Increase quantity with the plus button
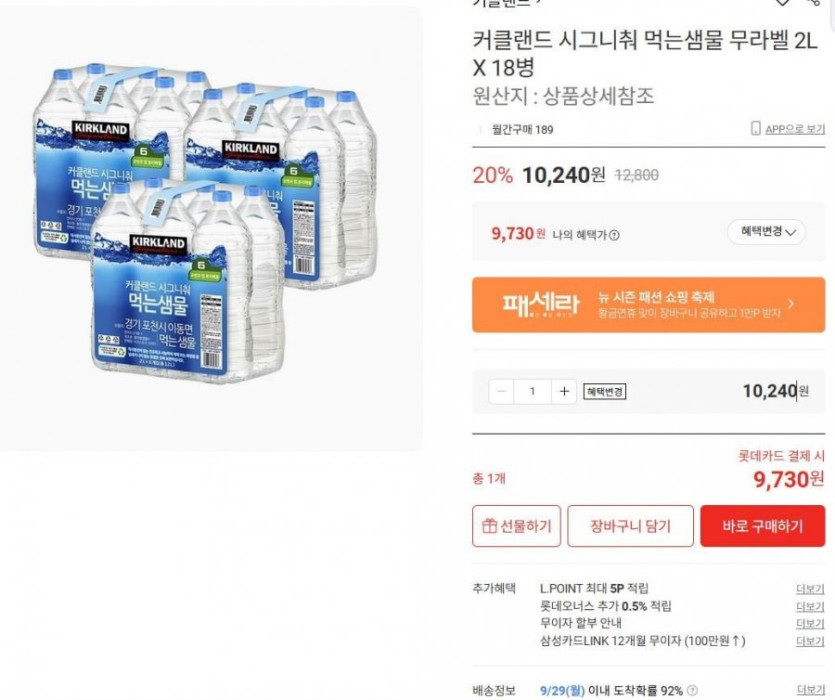 (x=564, y=391)
